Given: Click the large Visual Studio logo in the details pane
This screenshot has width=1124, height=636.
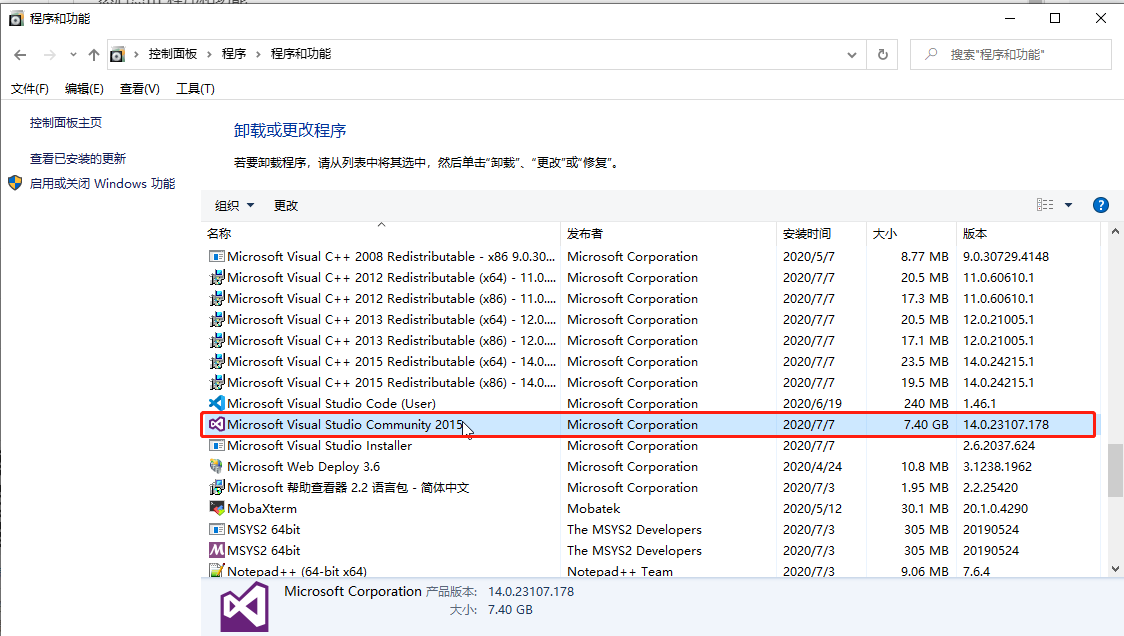Looking at the screenshot, I should tap(244, 607).
